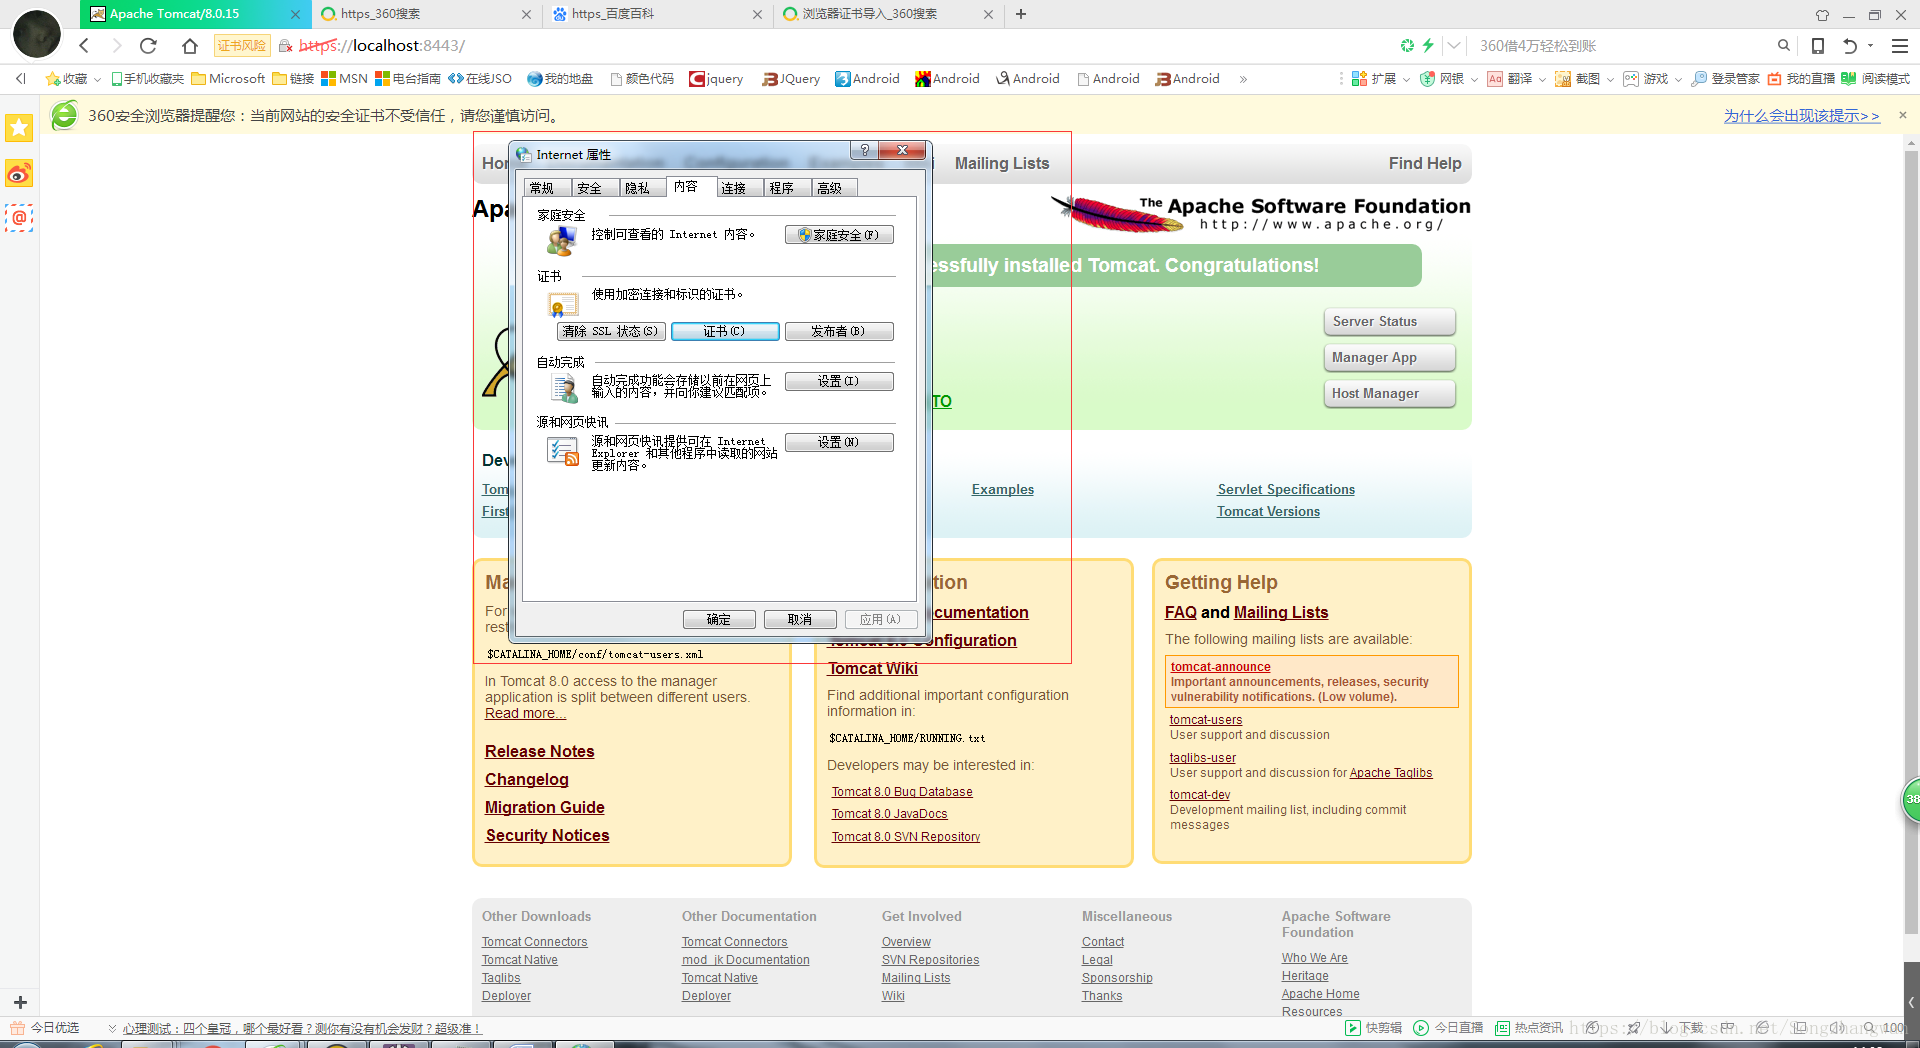The width and height of the screenshot is (1920, 1048).
Task: Open the mail @ sidebar icon
Action: (x=19, y=217)
